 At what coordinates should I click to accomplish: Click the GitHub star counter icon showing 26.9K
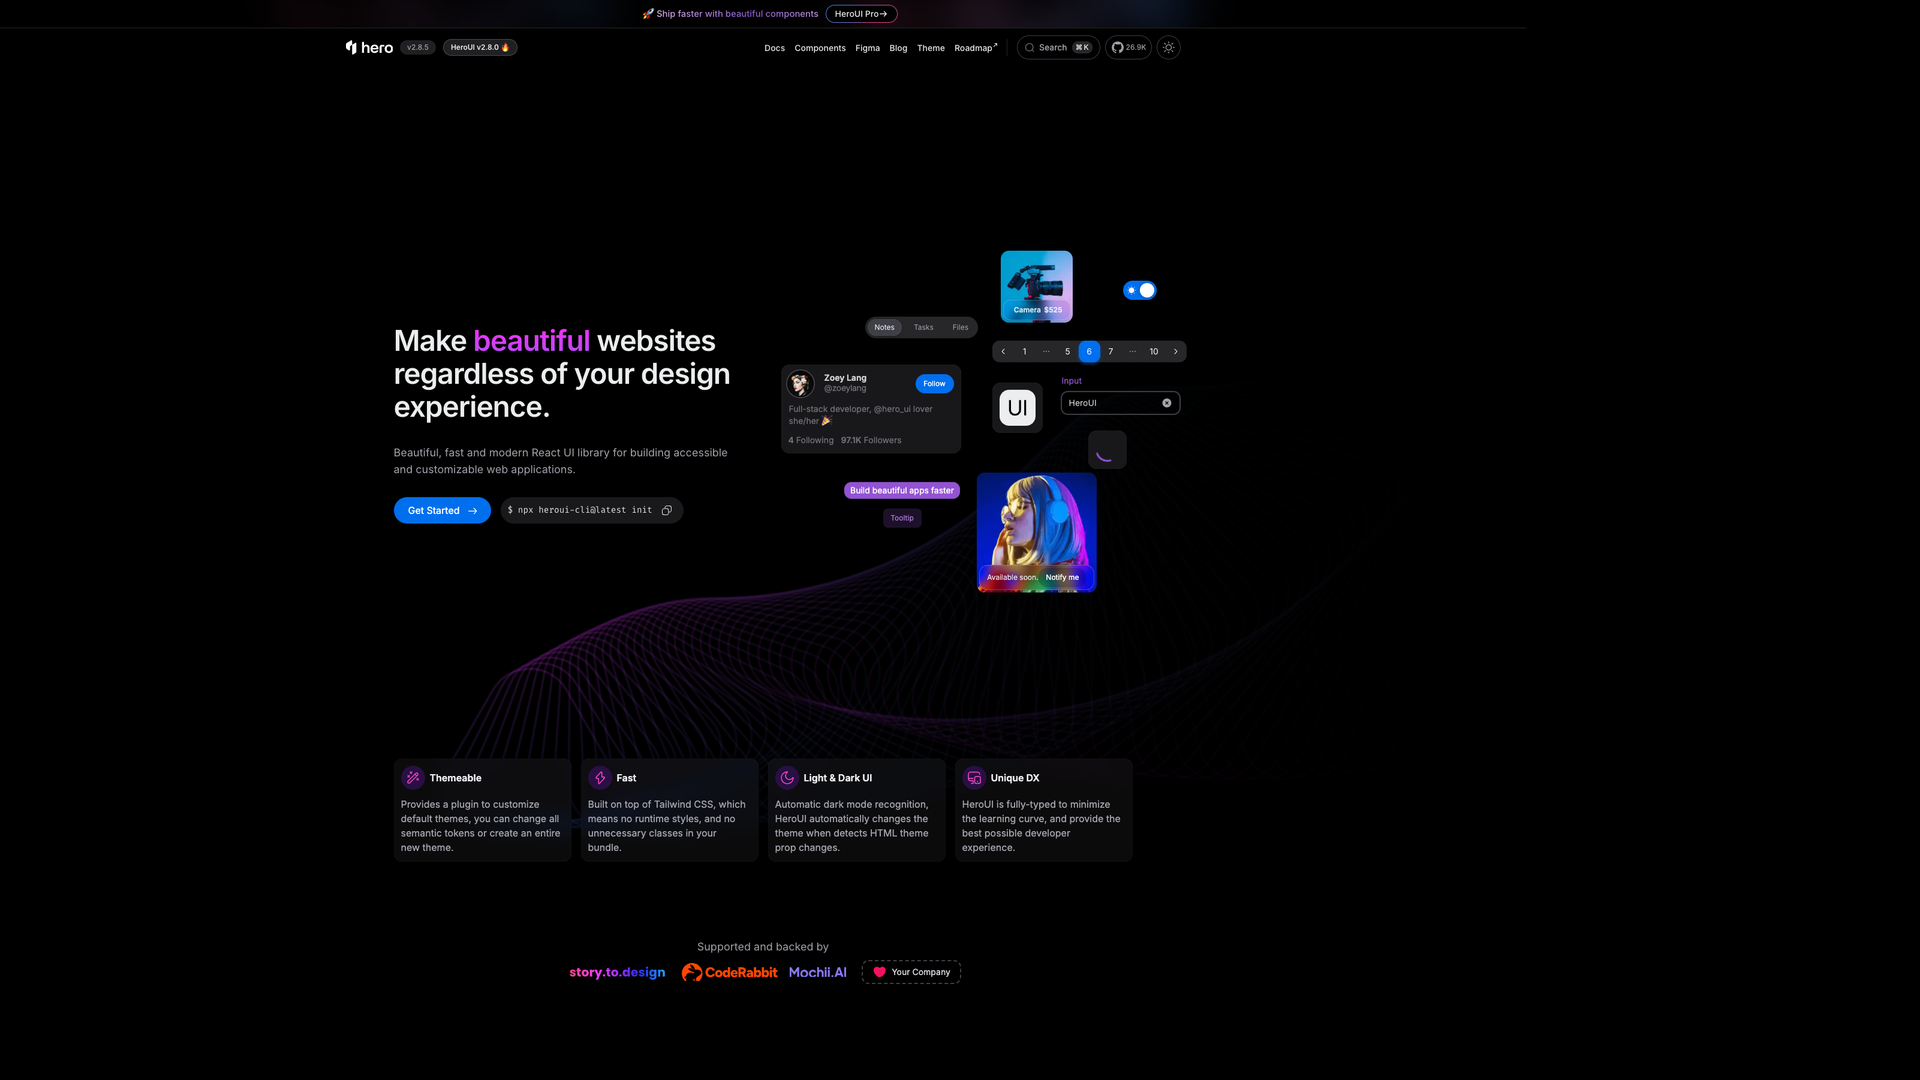[1116, 47]
